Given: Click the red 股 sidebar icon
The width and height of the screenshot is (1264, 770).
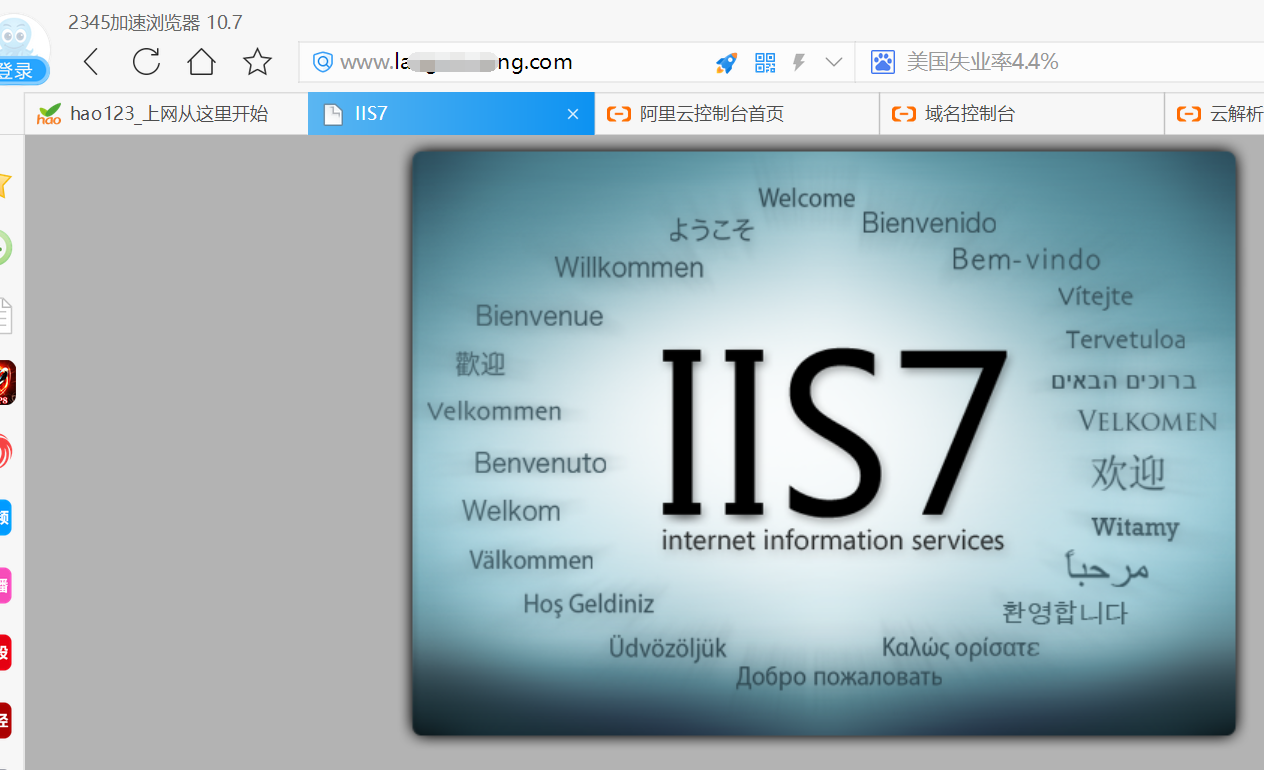Looking at the screenshot, I should [5, 652].
